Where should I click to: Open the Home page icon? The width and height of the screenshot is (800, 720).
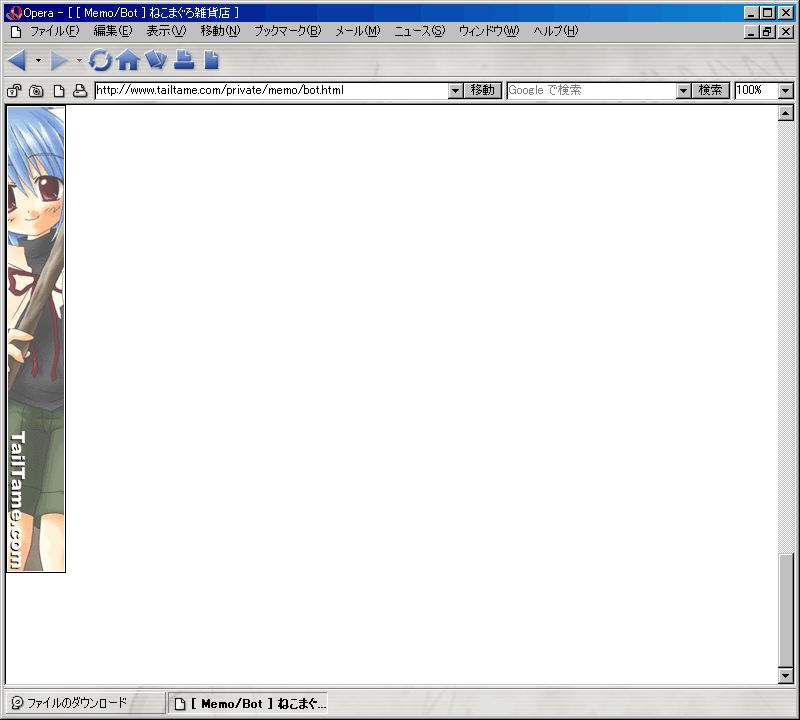(x=128, y=60)
